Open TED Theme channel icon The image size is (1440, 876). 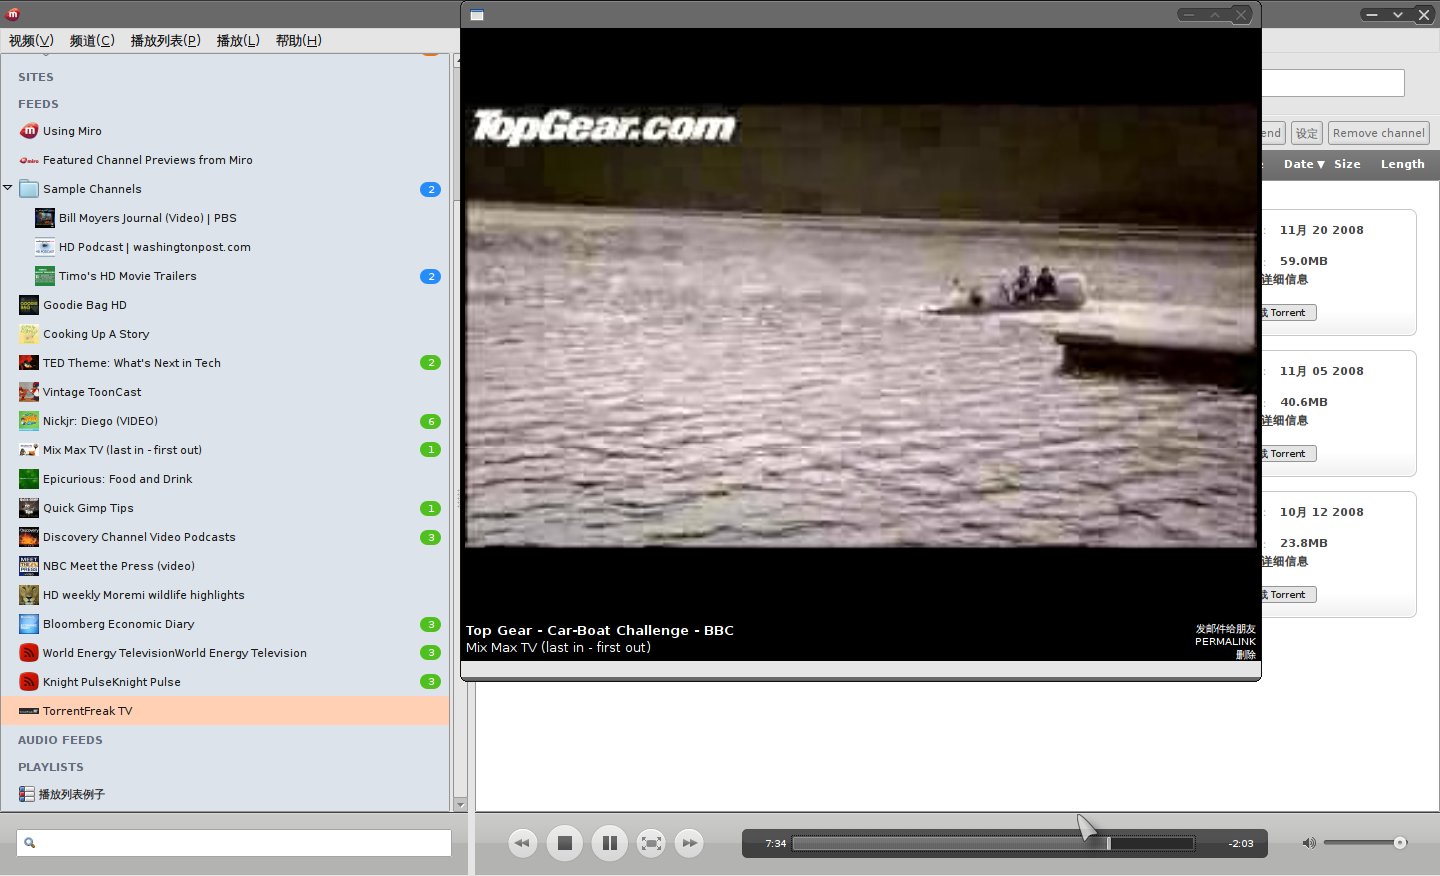(x=29, y=363)
